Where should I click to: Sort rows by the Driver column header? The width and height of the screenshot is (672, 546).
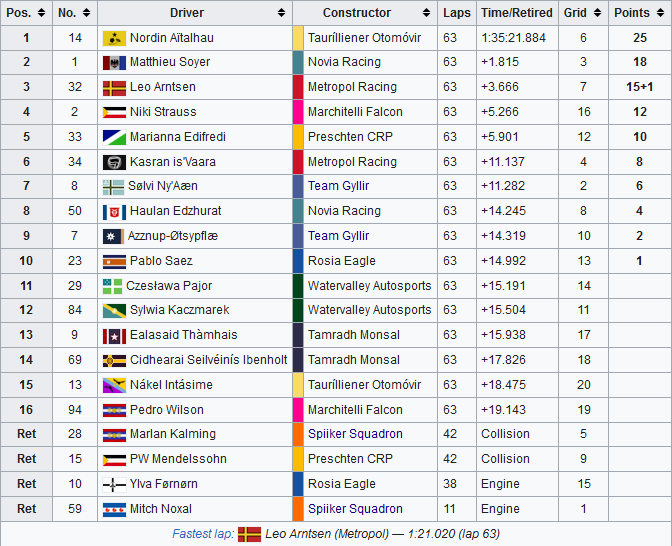194,13
